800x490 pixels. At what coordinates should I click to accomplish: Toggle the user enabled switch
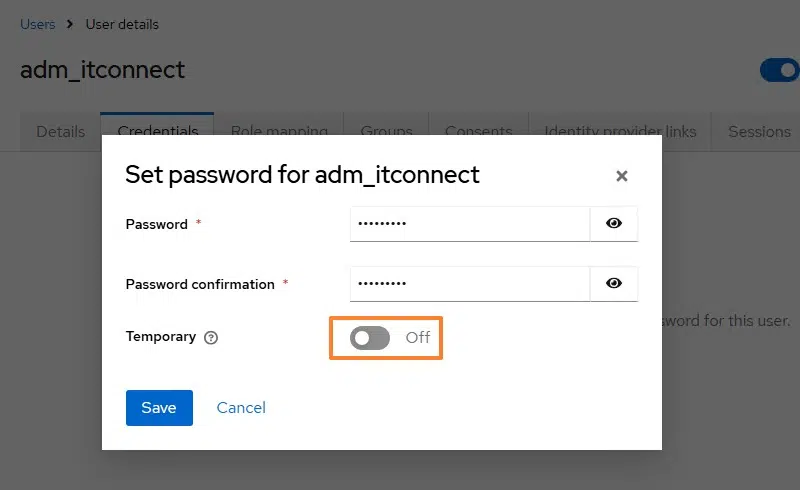click(x=779, y=70)
